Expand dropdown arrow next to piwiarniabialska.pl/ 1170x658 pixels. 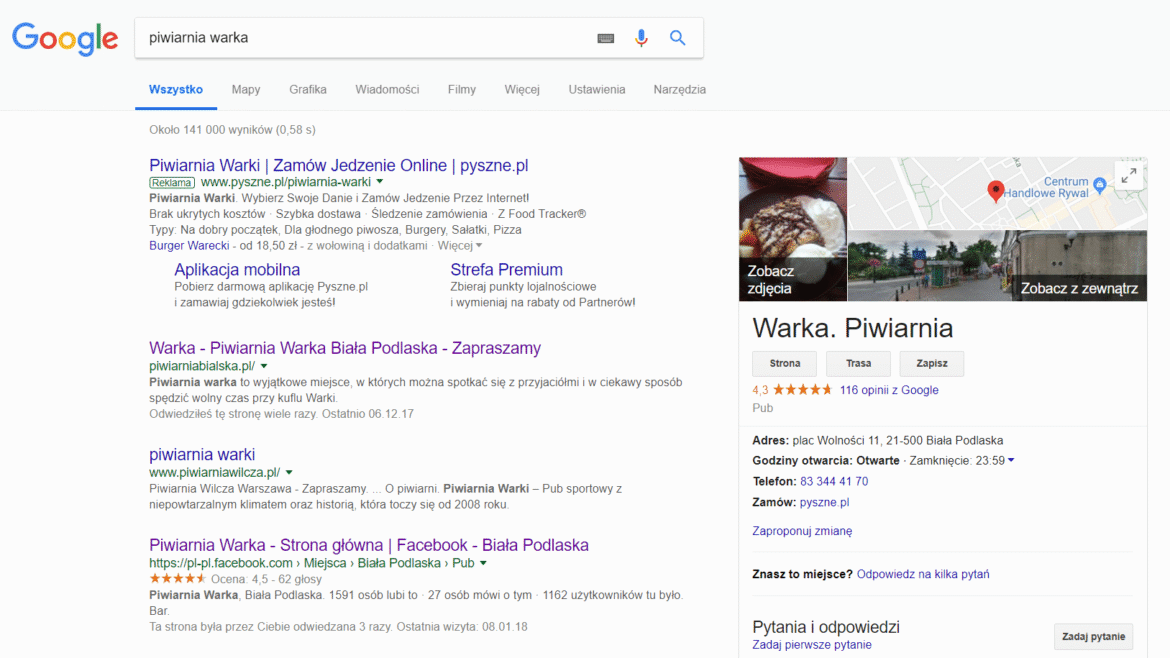[x=264, y=366]
